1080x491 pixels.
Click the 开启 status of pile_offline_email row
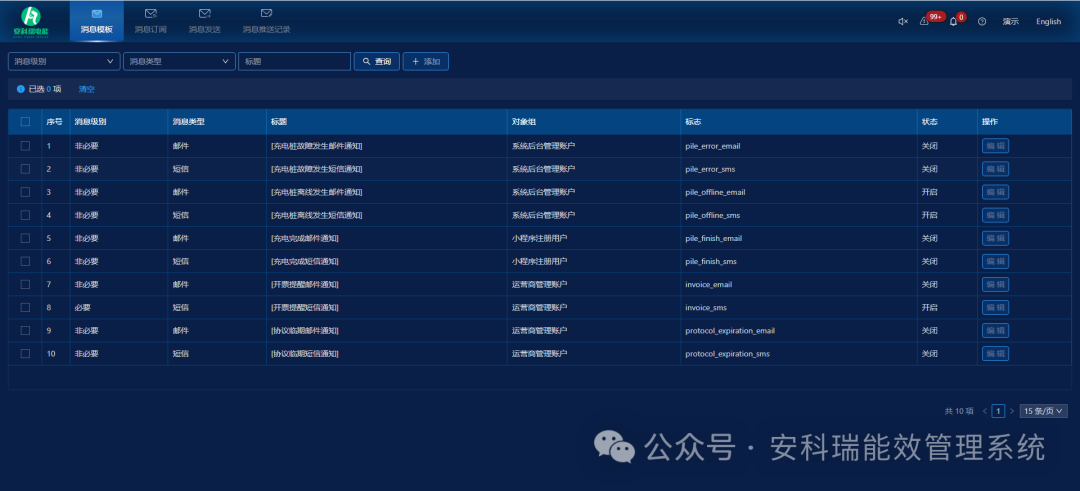point(929,192)
